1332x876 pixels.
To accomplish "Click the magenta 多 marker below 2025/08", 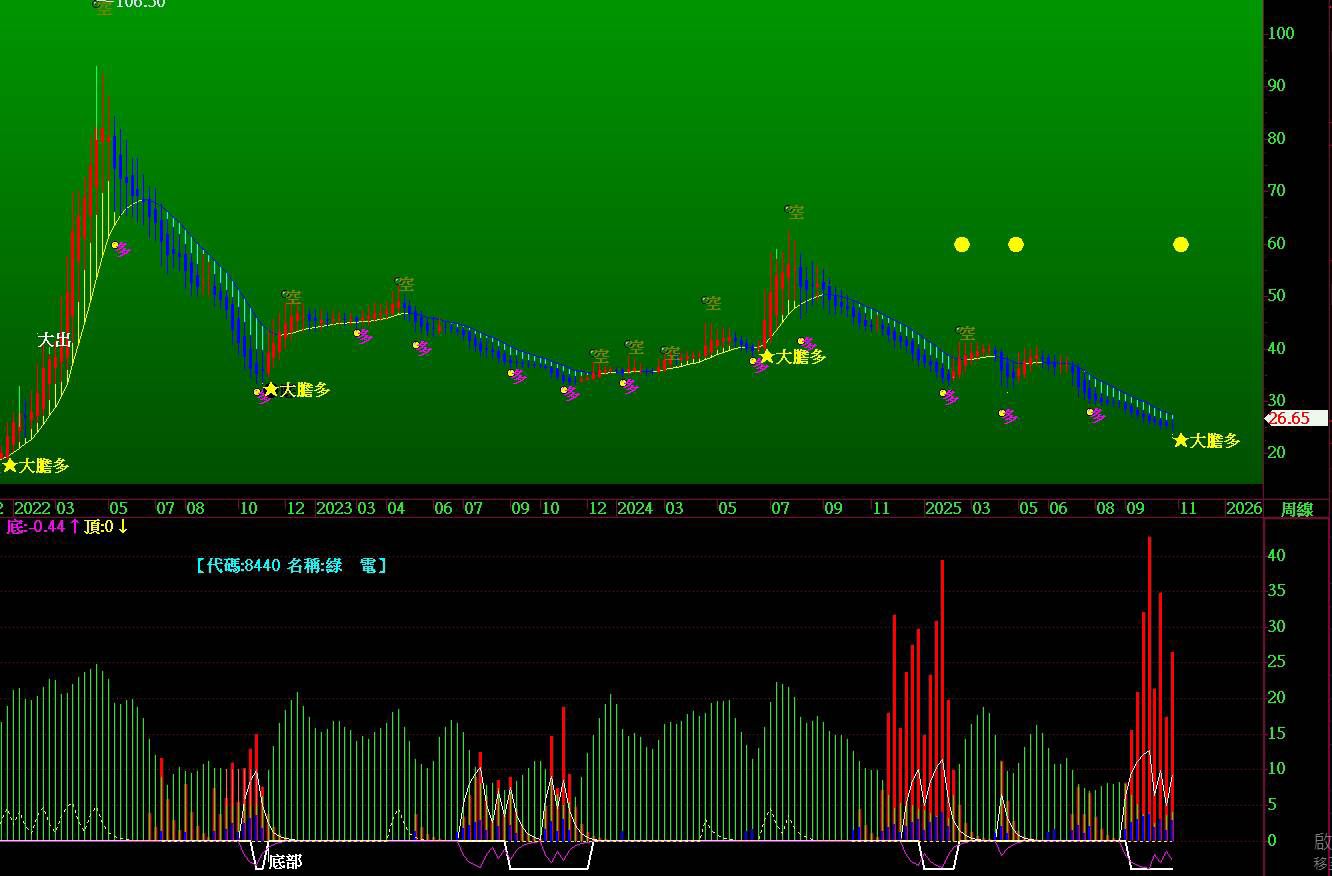I will pyautogui.click(x=1097, y=415).
